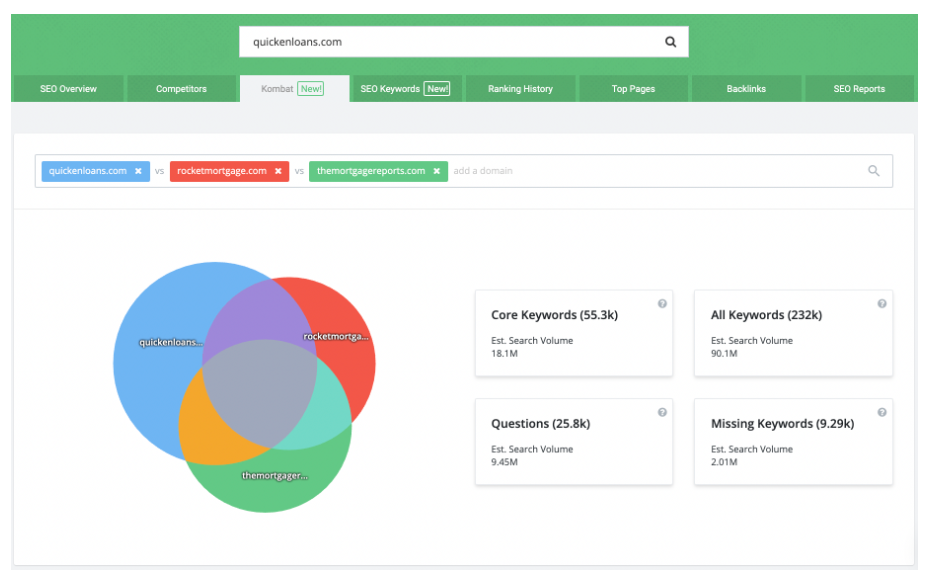Go to the SEO Reports tab
Screen dimensions: 925x575
(859, 88)
